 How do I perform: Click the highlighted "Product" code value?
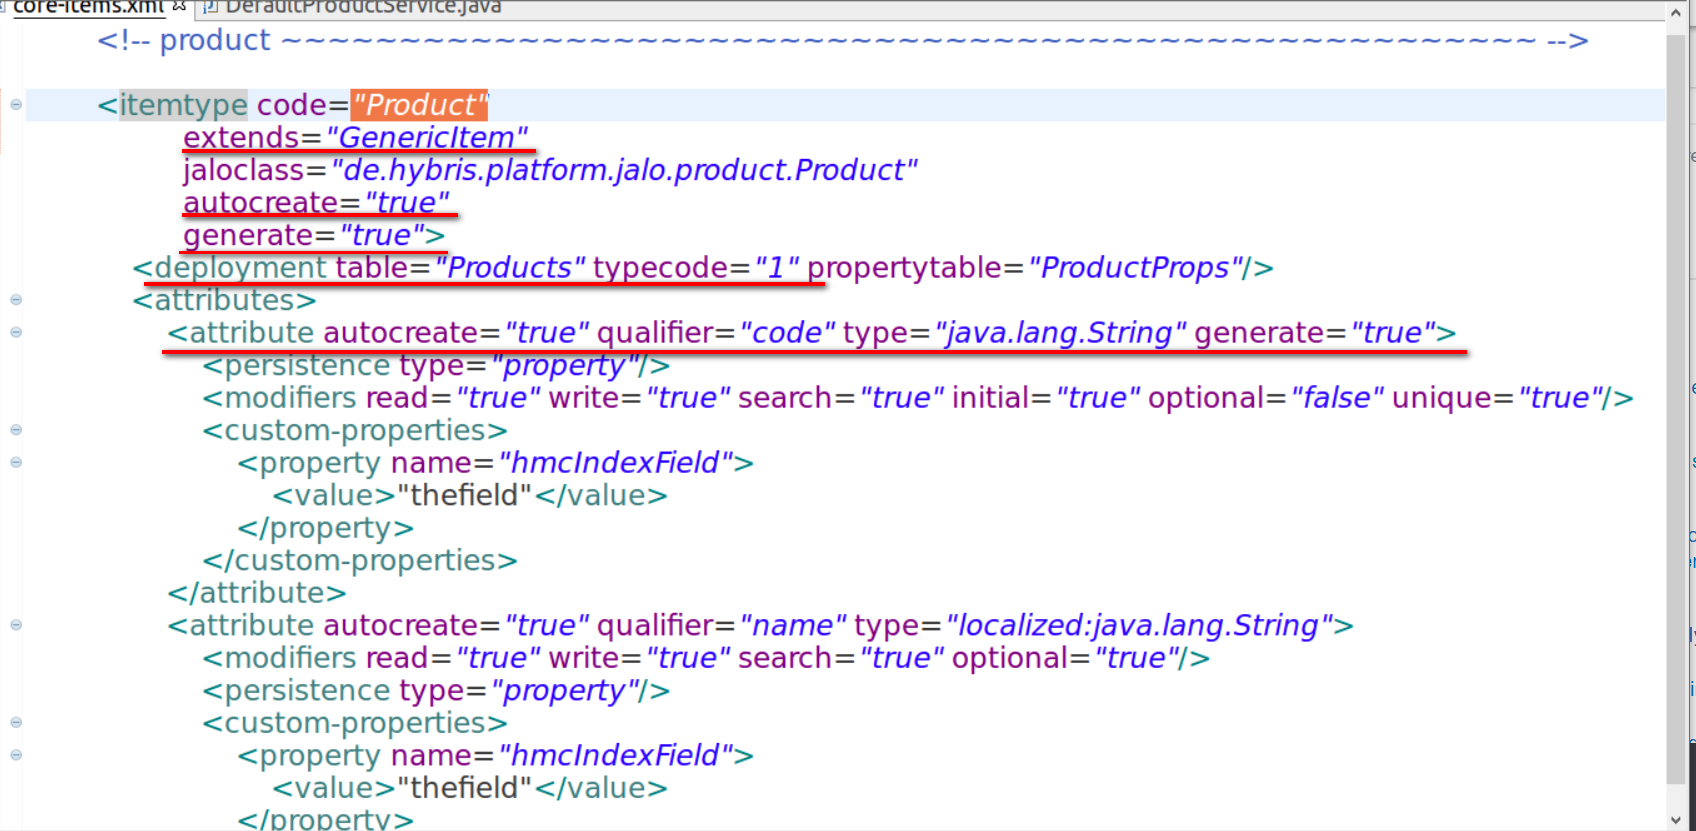point(419,105)
